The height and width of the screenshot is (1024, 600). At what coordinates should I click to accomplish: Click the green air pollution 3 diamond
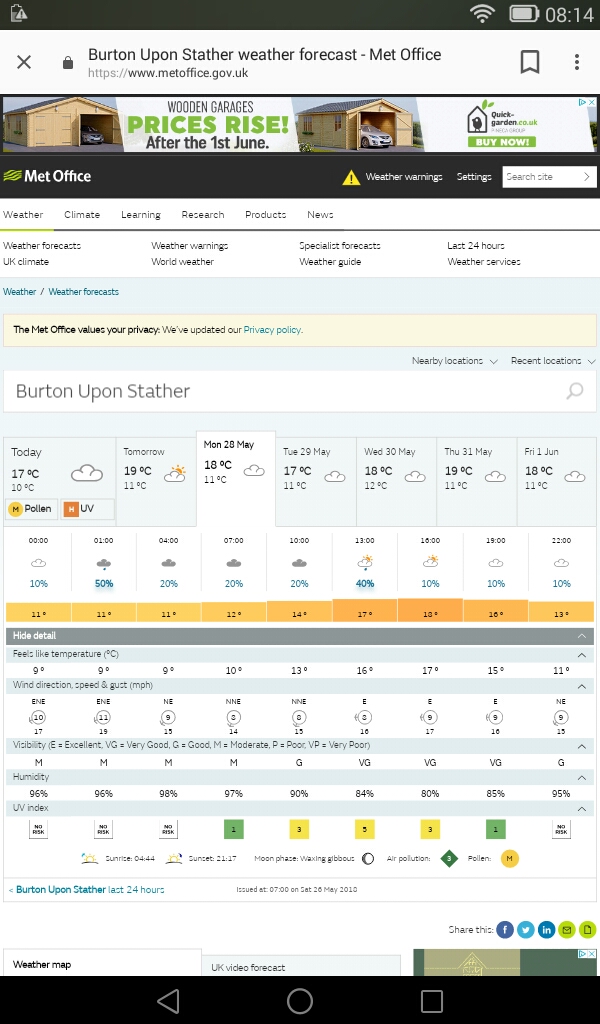(449, 858)
